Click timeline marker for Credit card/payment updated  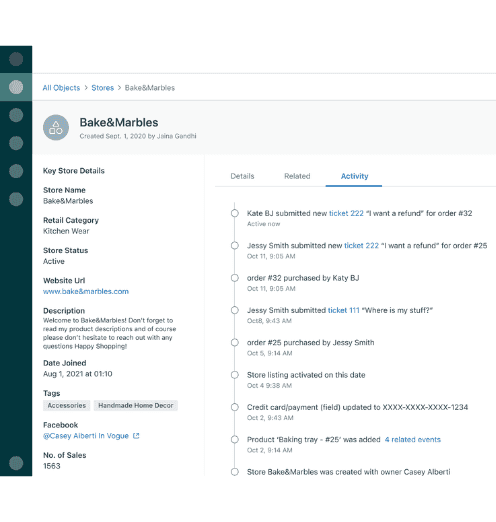[235, 407]
